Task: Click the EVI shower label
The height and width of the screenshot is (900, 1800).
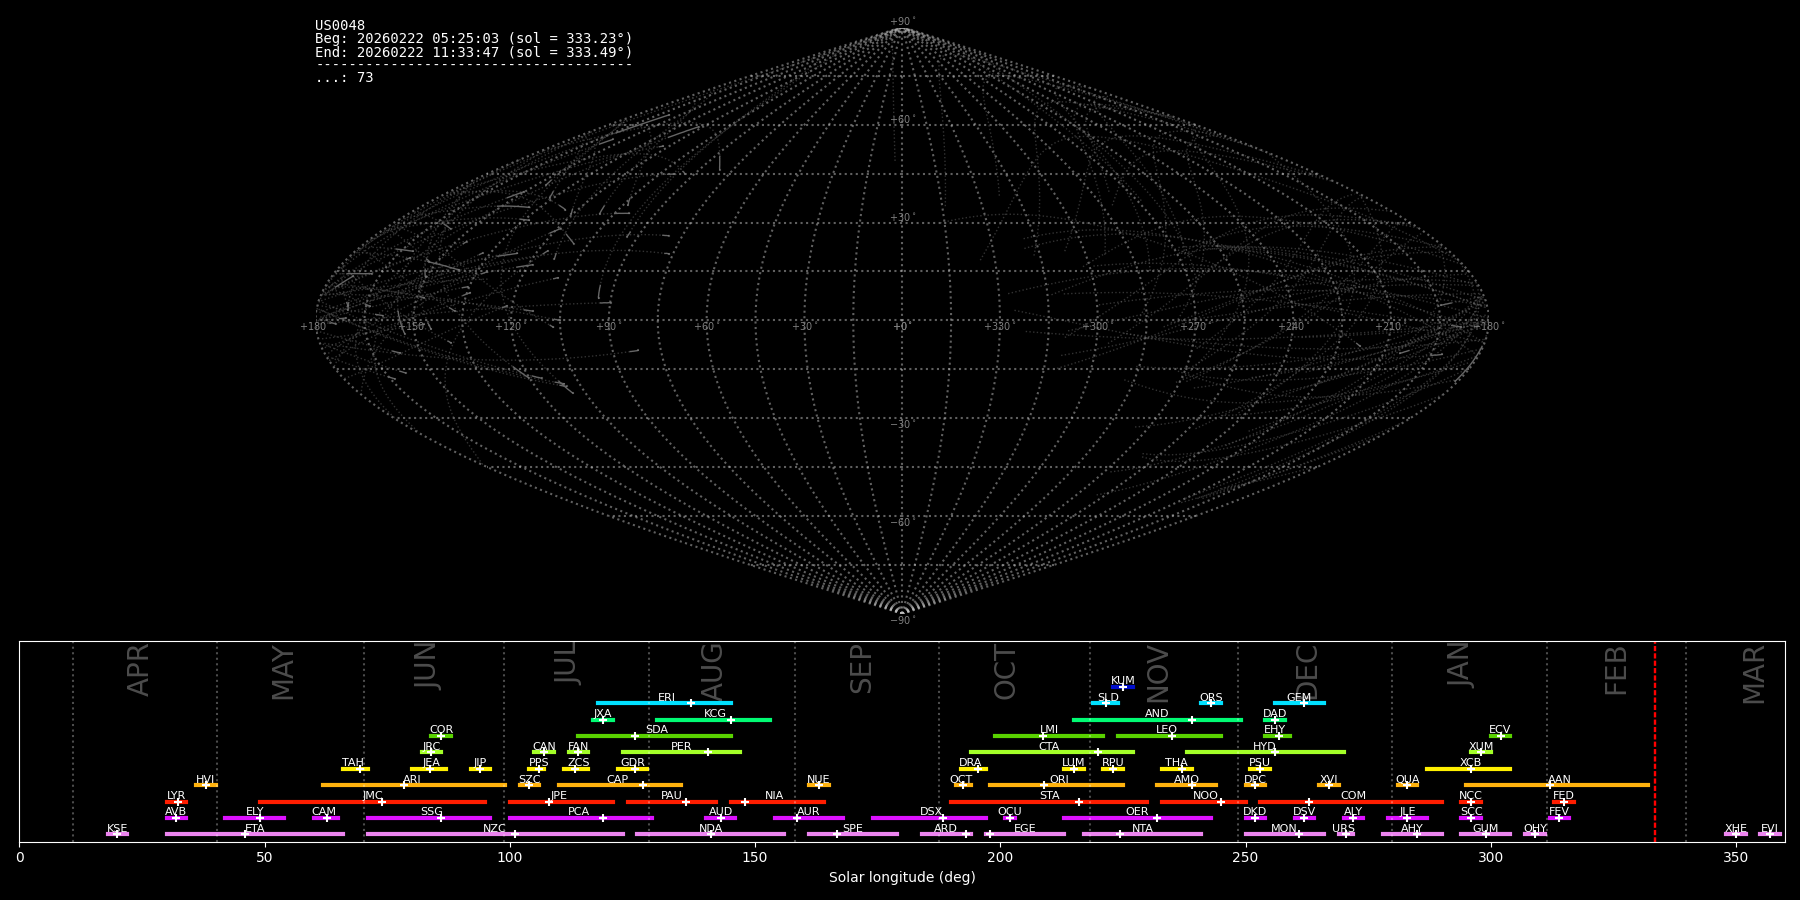Action: [x=1769, y=829]
